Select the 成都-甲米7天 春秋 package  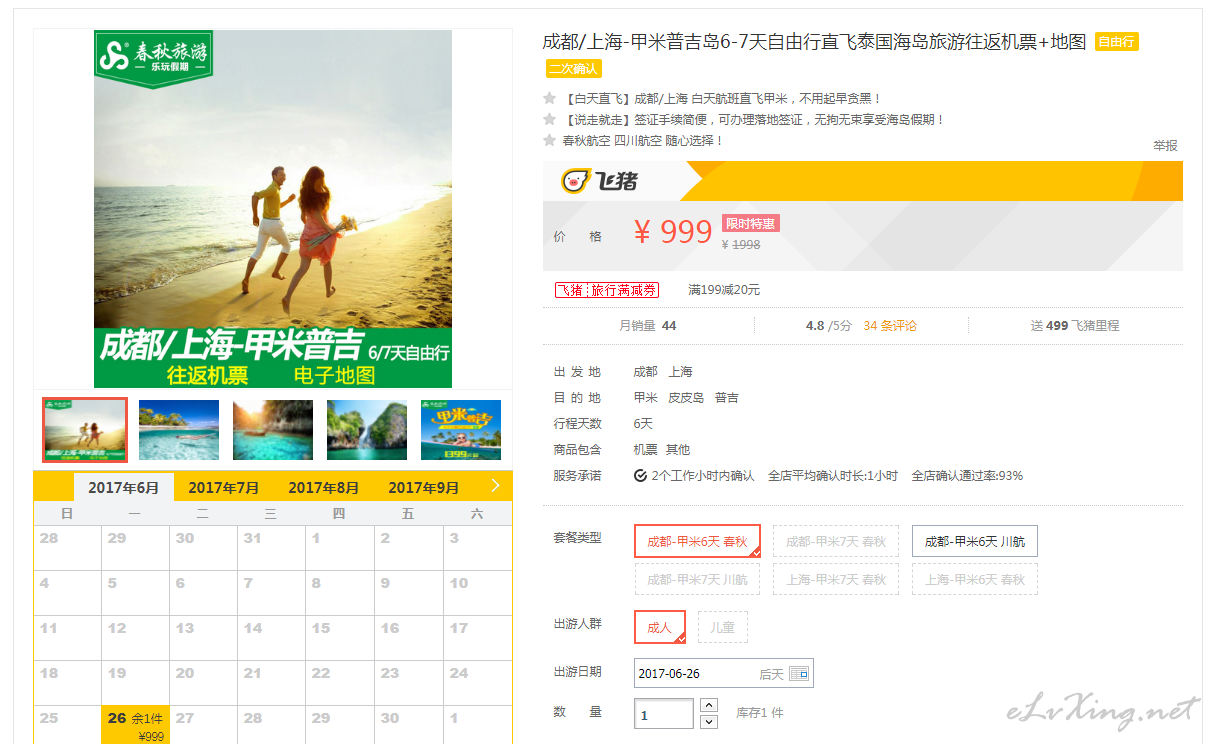836,541
